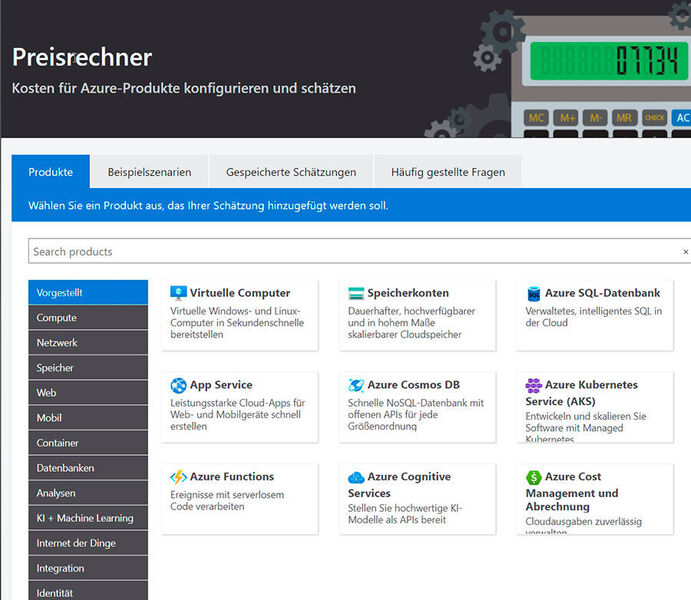Viewport: 691px width, 600px height.
Task: Add Azure Cognitive Services via its title
Action: [x=400, y=485]
